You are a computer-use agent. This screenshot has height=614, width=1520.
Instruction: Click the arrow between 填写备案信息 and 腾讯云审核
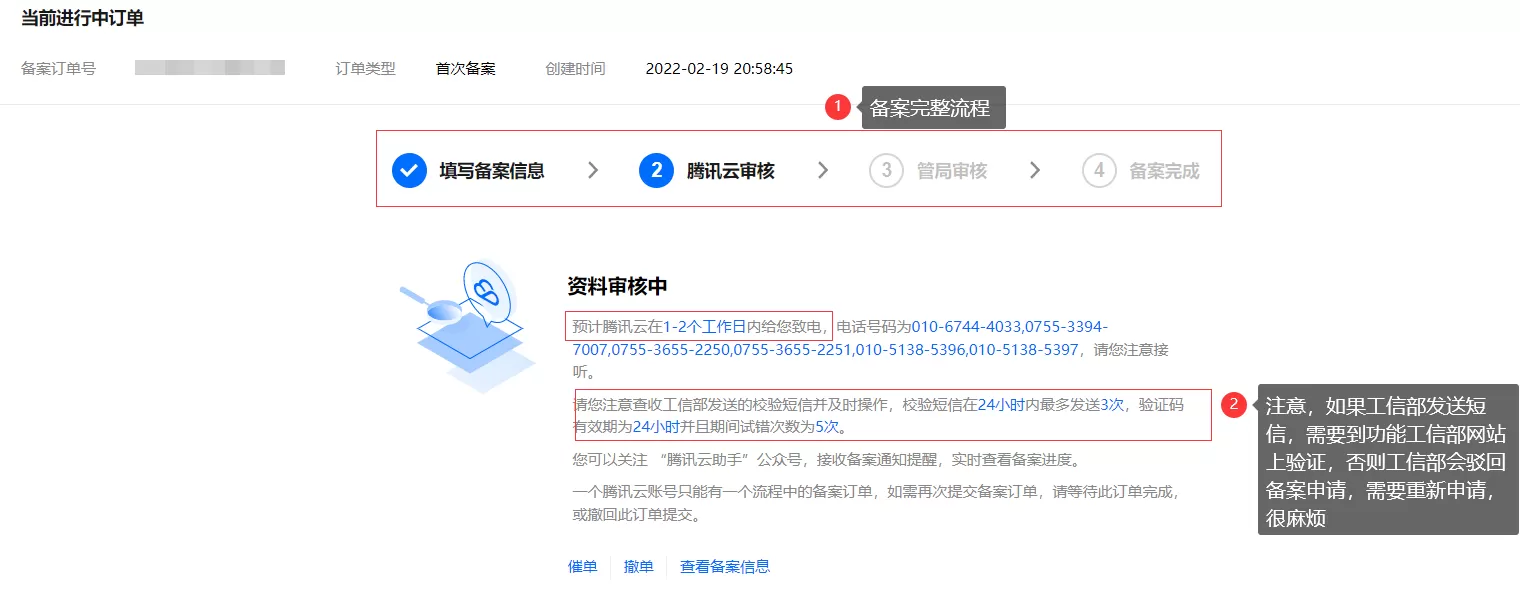coord(594,170)
